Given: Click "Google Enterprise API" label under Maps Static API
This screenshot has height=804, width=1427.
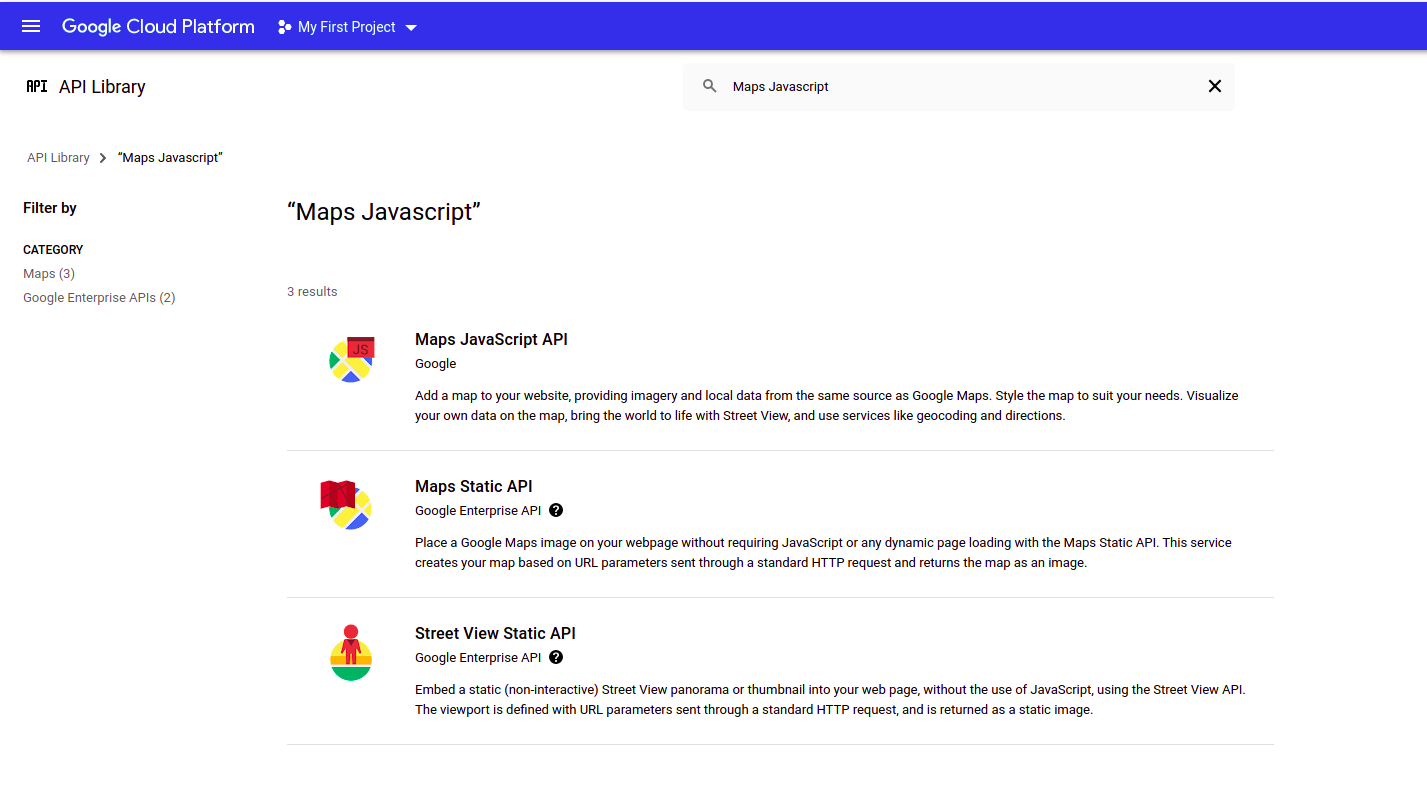Looking at the screenshot, I should tap(478, 511).
